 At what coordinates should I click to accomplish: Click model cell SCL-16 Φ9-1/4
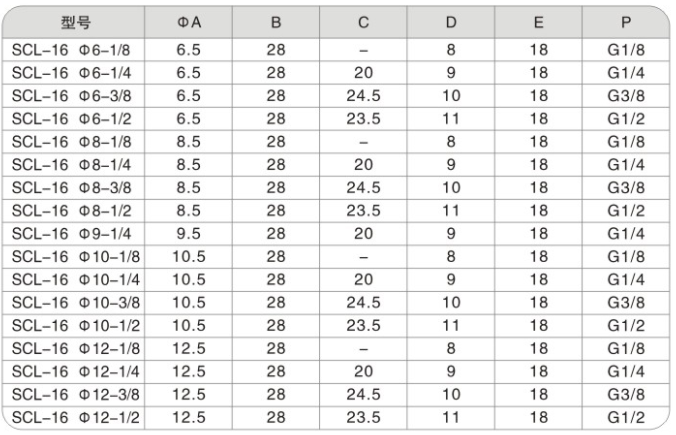click(x=73, y=234)
